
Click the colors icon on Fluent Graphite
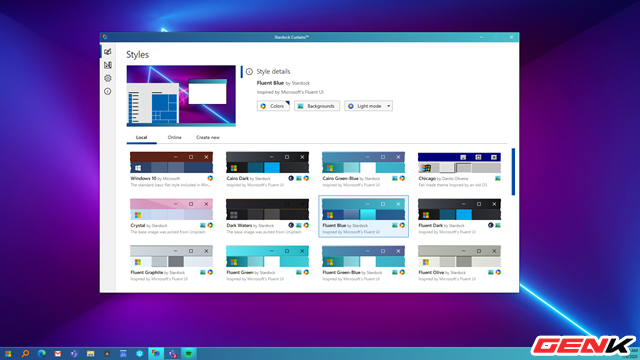coord(210,272)
